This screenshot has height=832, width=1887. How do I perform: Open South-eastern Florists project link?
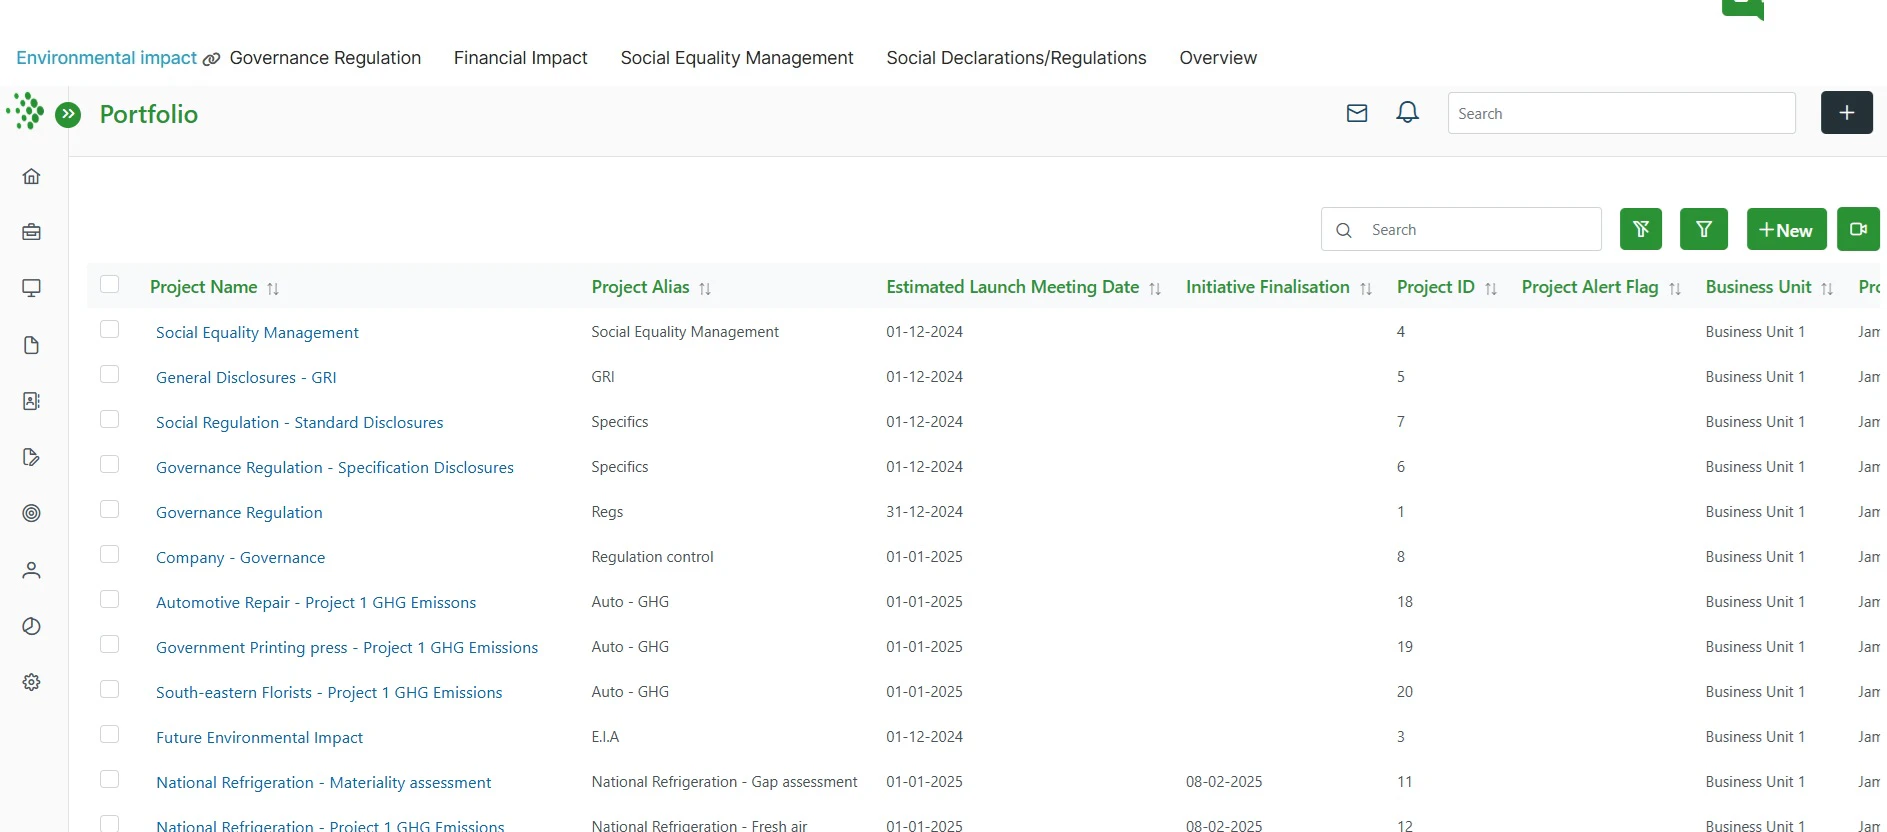pos(329,692)
